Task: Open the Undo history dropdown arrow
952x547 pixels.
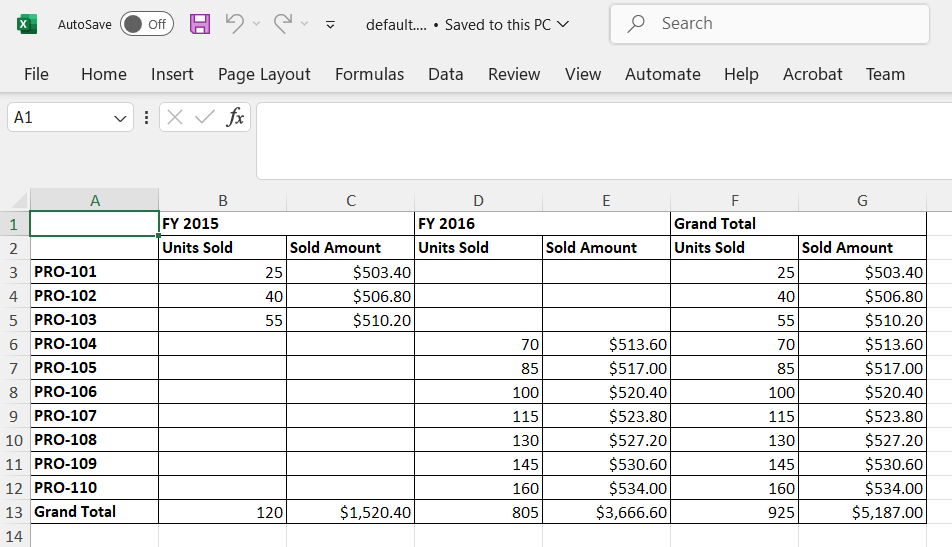Action: (x=256, y=24)
